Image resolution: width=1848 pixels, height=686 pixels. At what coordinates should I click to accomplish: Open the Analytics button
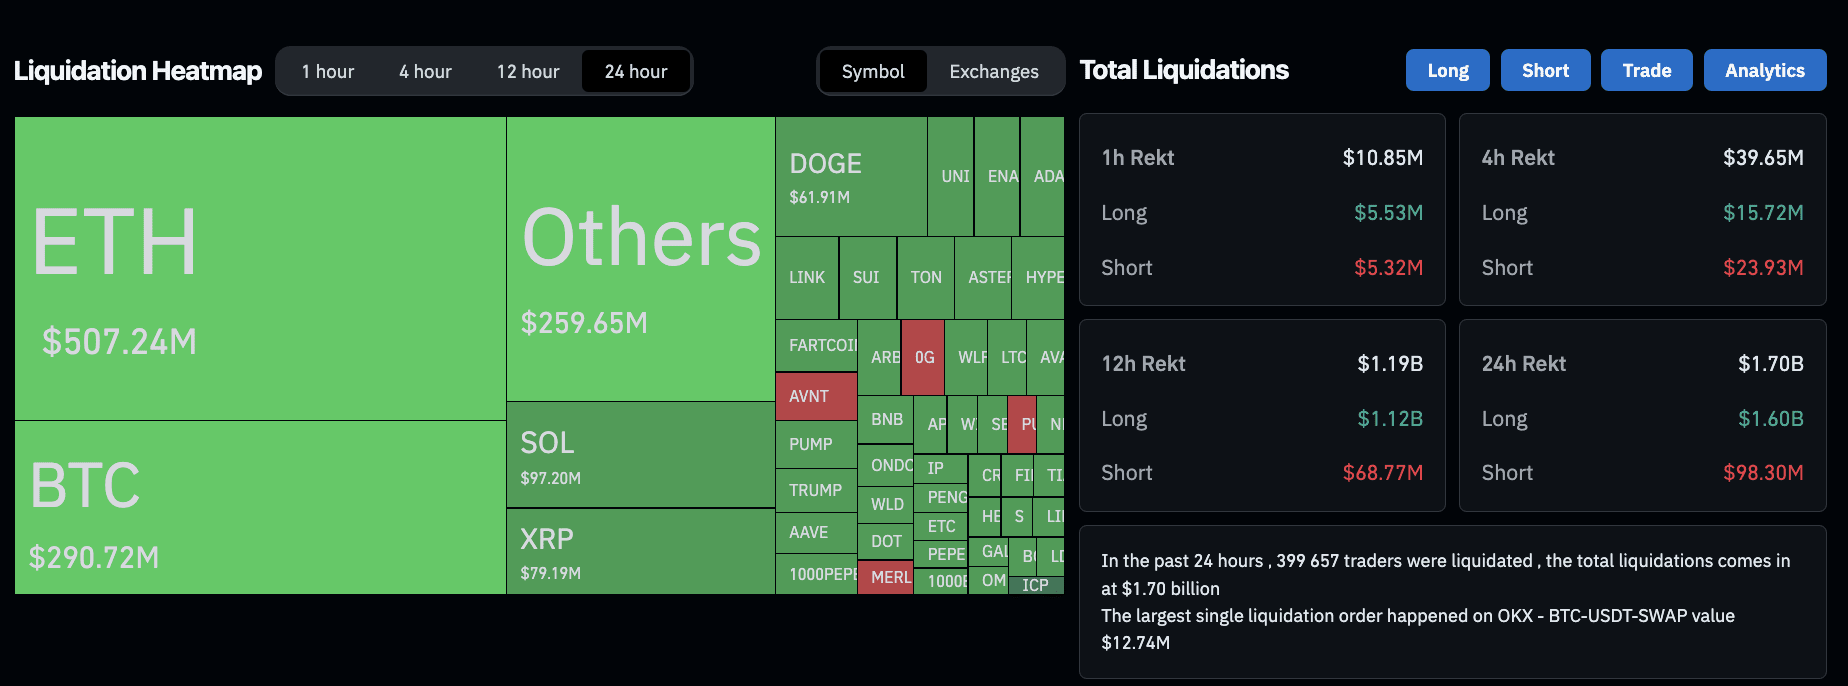1765,70
